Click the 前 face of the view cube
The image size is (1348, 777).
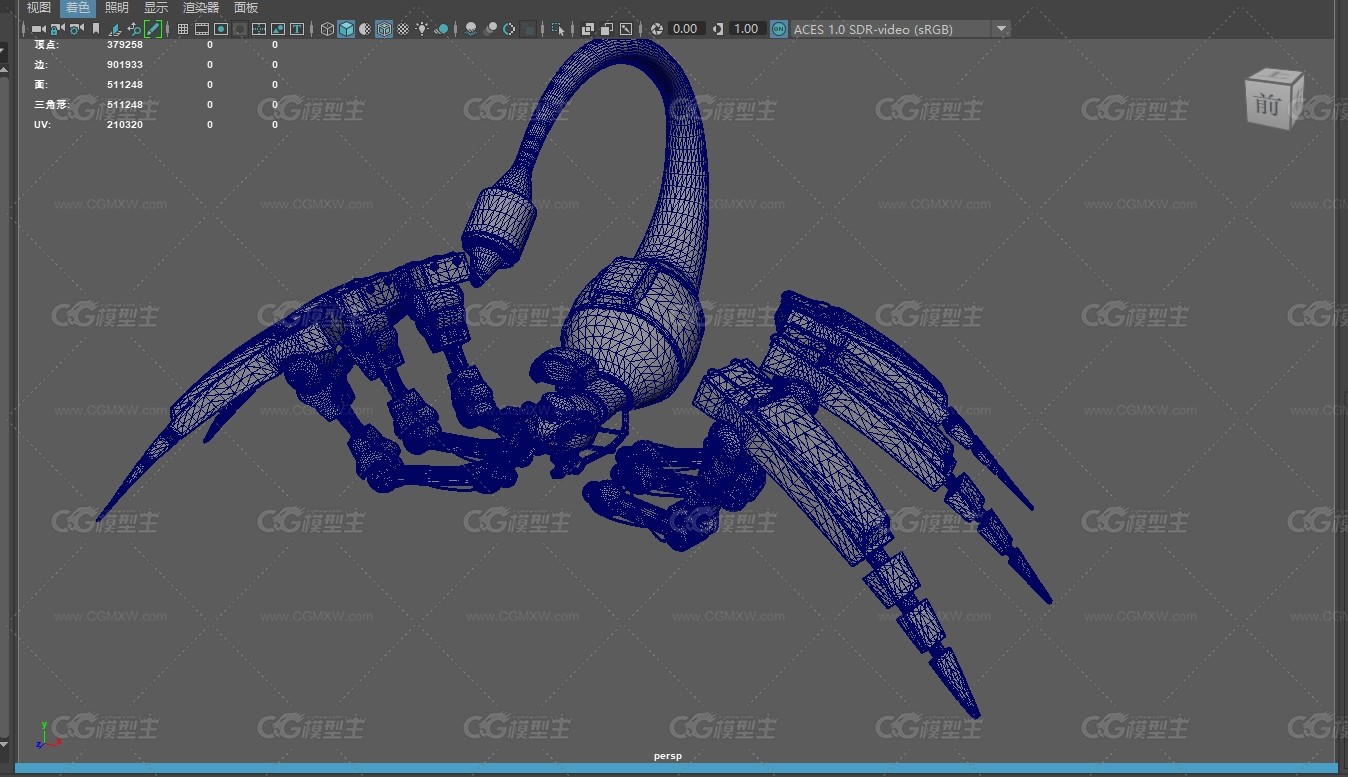1268,105
